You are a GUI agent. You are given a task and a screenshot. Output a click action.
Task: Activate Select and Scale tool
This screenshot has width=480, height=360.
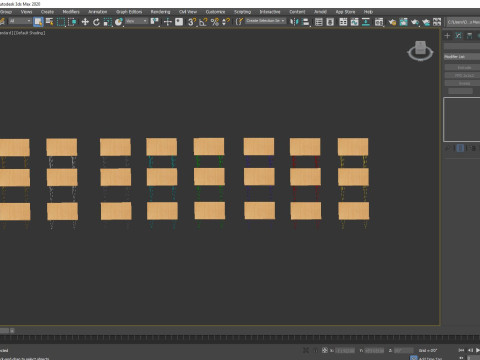point(107,22)
